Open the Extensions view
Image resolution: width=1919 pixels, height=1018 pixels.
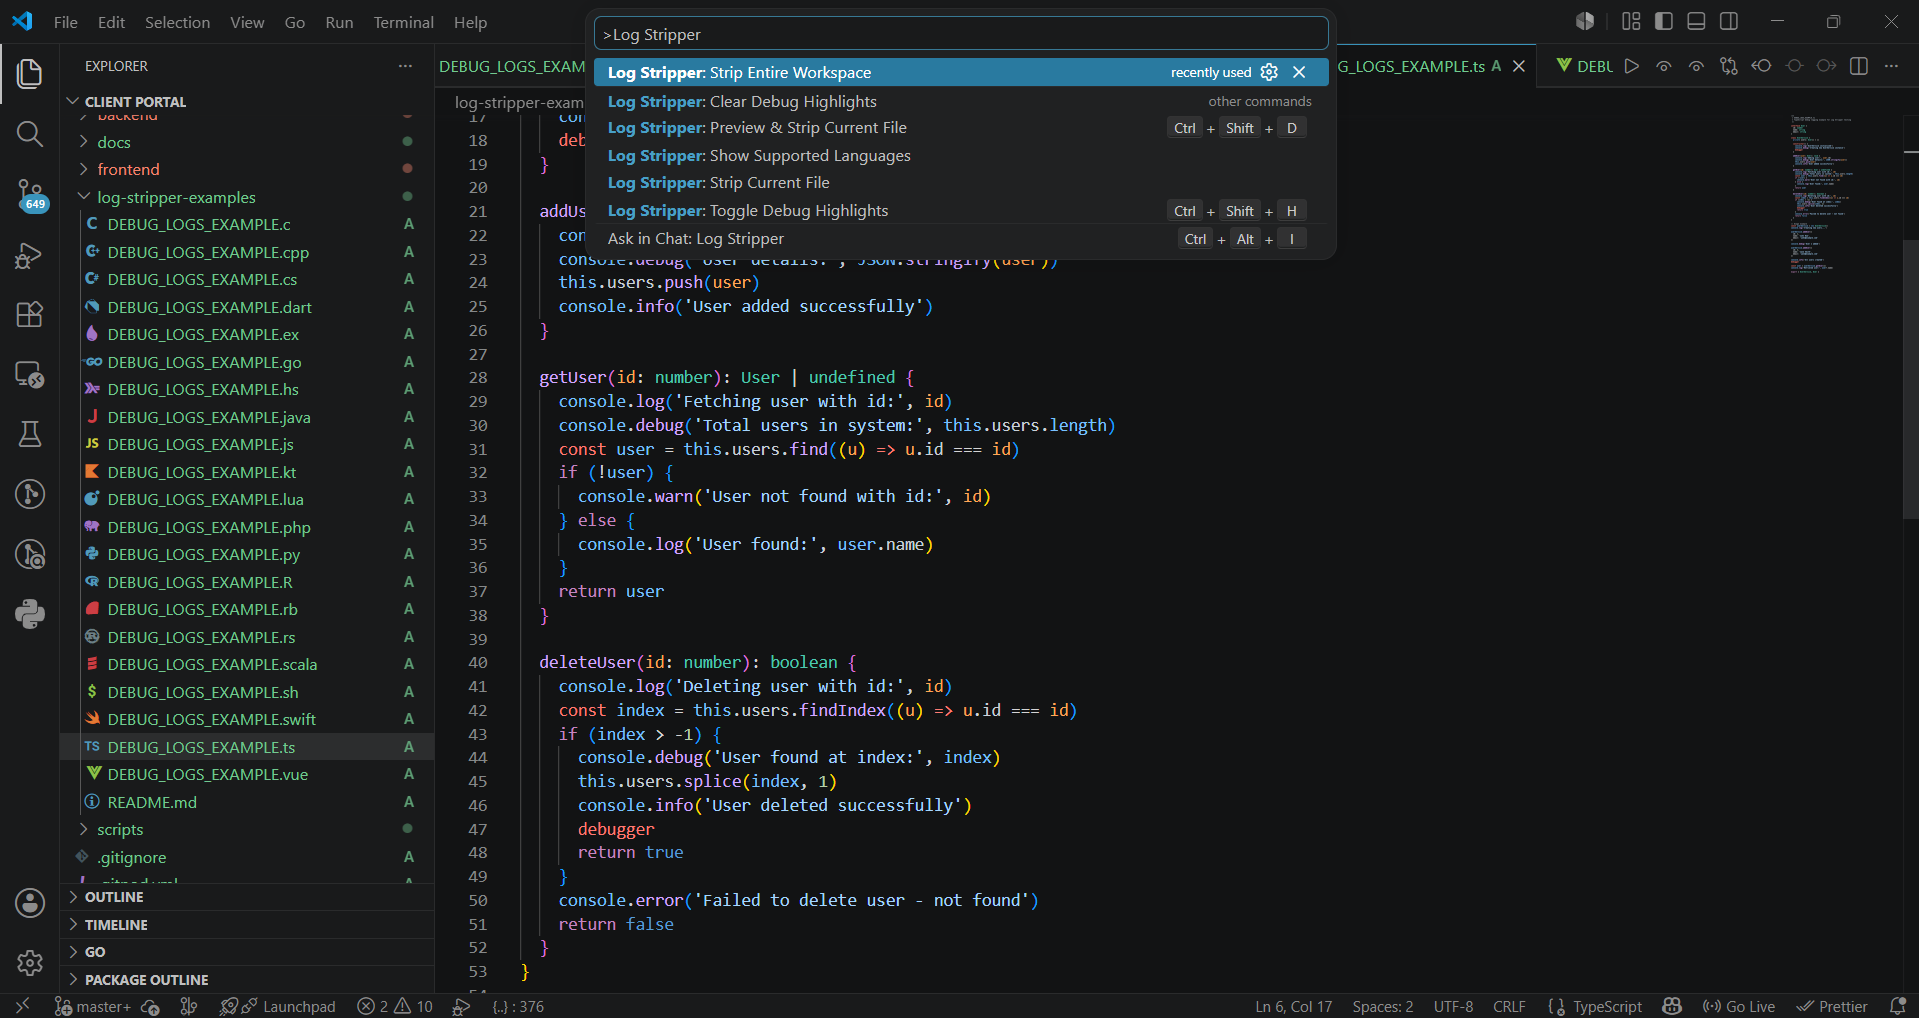30,315
